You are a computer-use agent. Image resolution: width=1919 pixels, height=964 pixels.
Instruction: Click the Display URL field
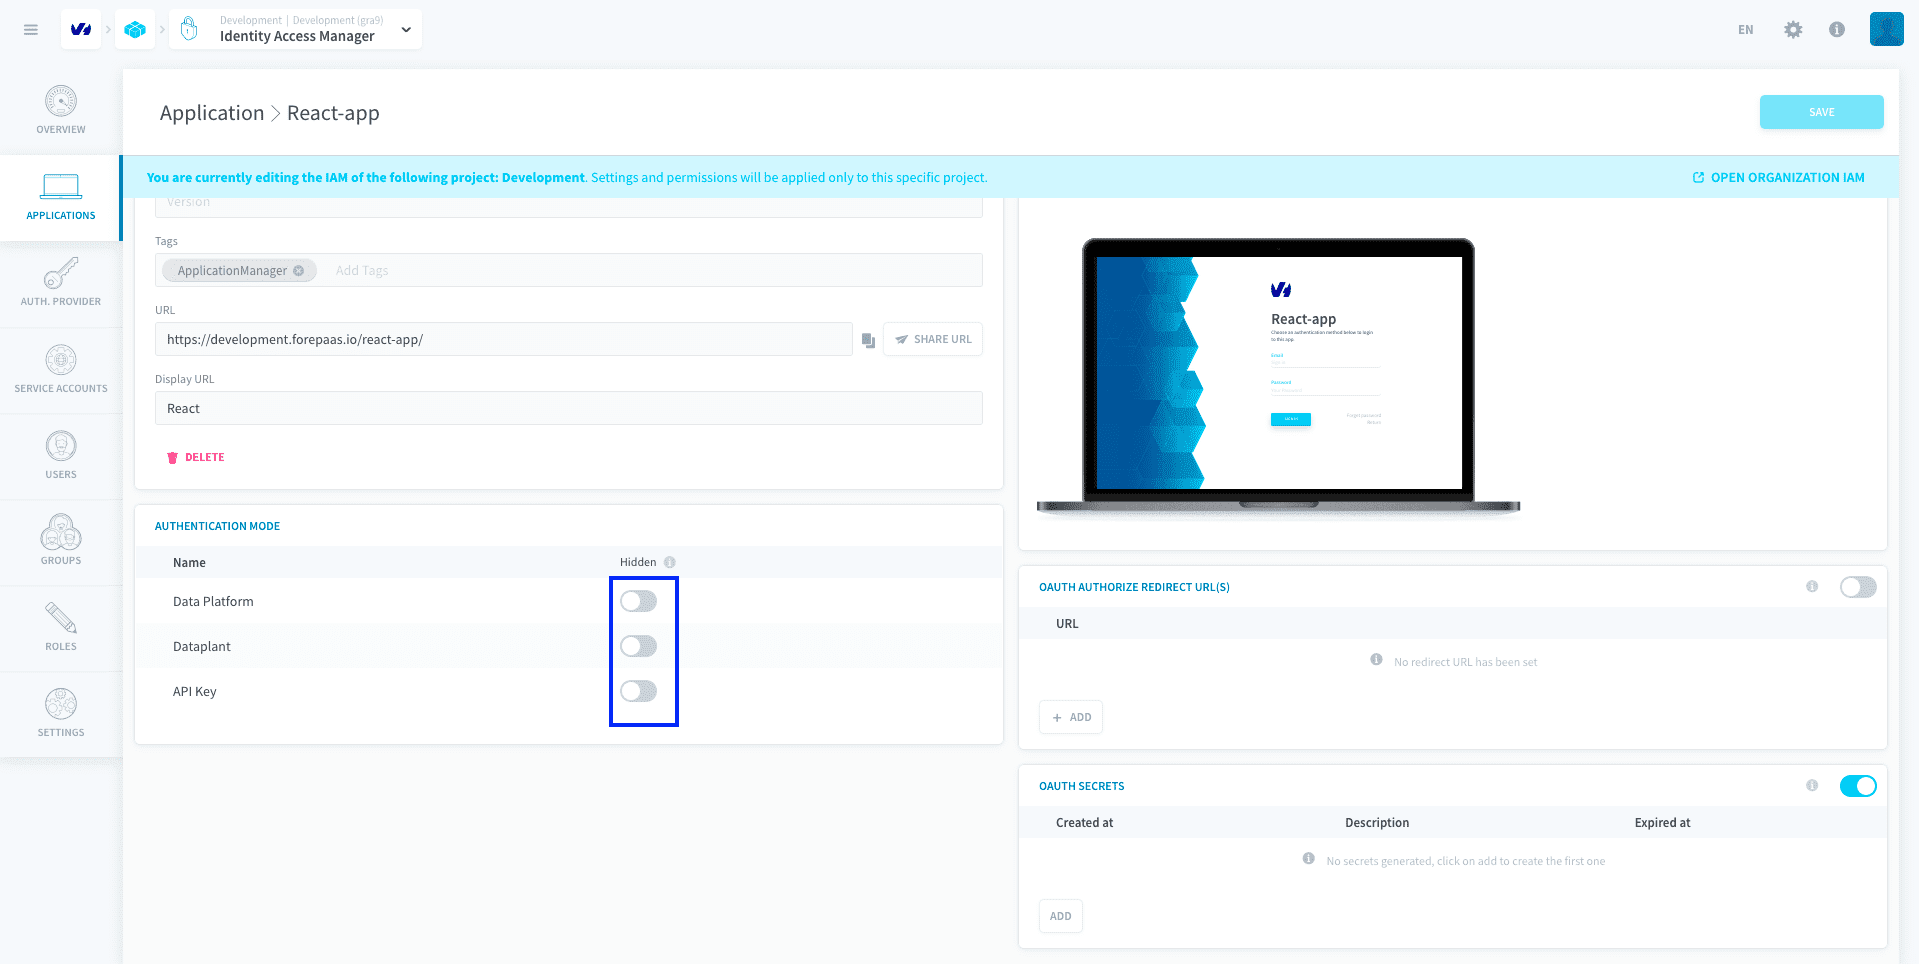click(569, 408)
